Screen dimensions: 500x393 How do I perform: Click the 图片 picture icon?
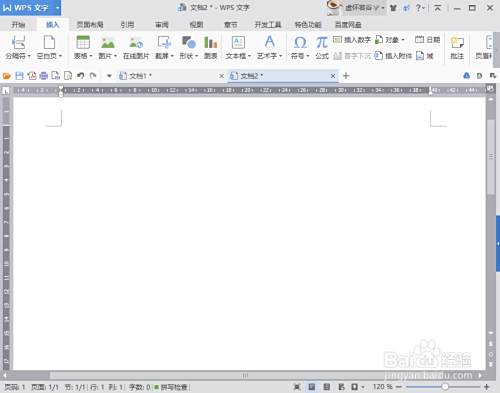click(107, 42)
